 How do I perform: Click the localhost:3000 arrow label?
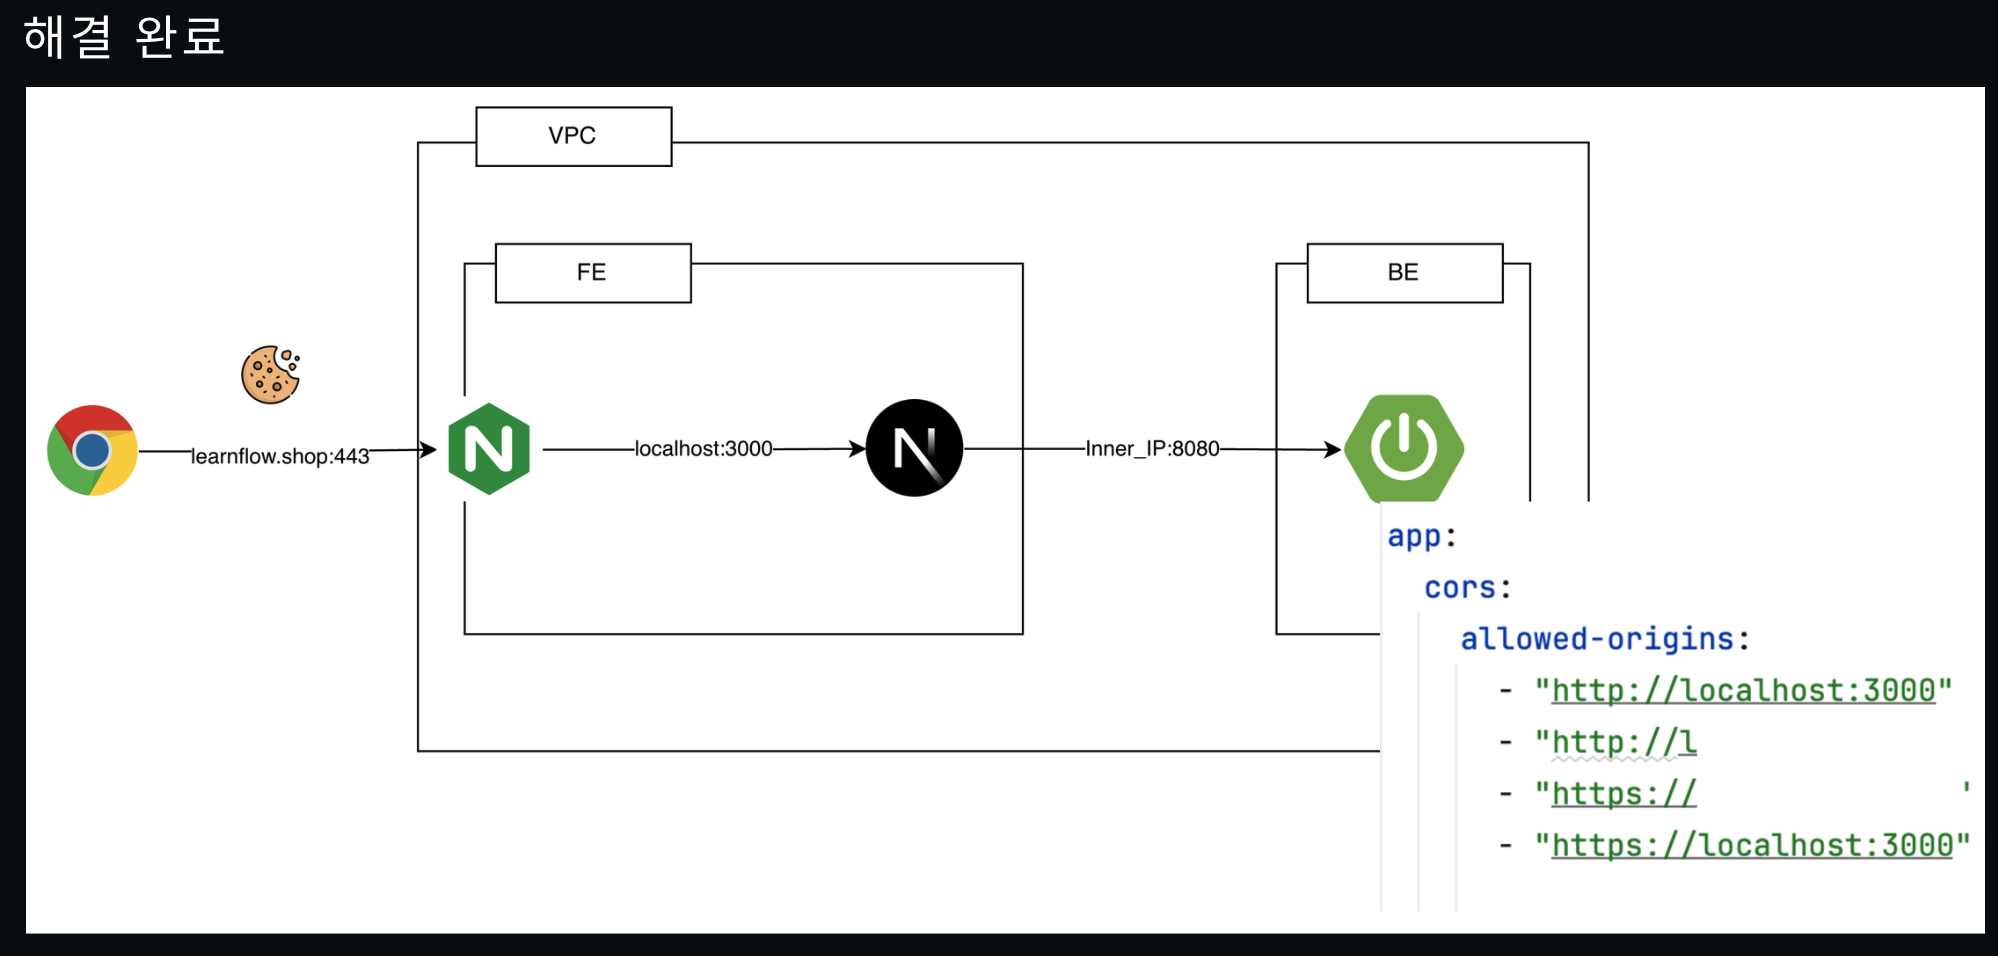point(704,449)
